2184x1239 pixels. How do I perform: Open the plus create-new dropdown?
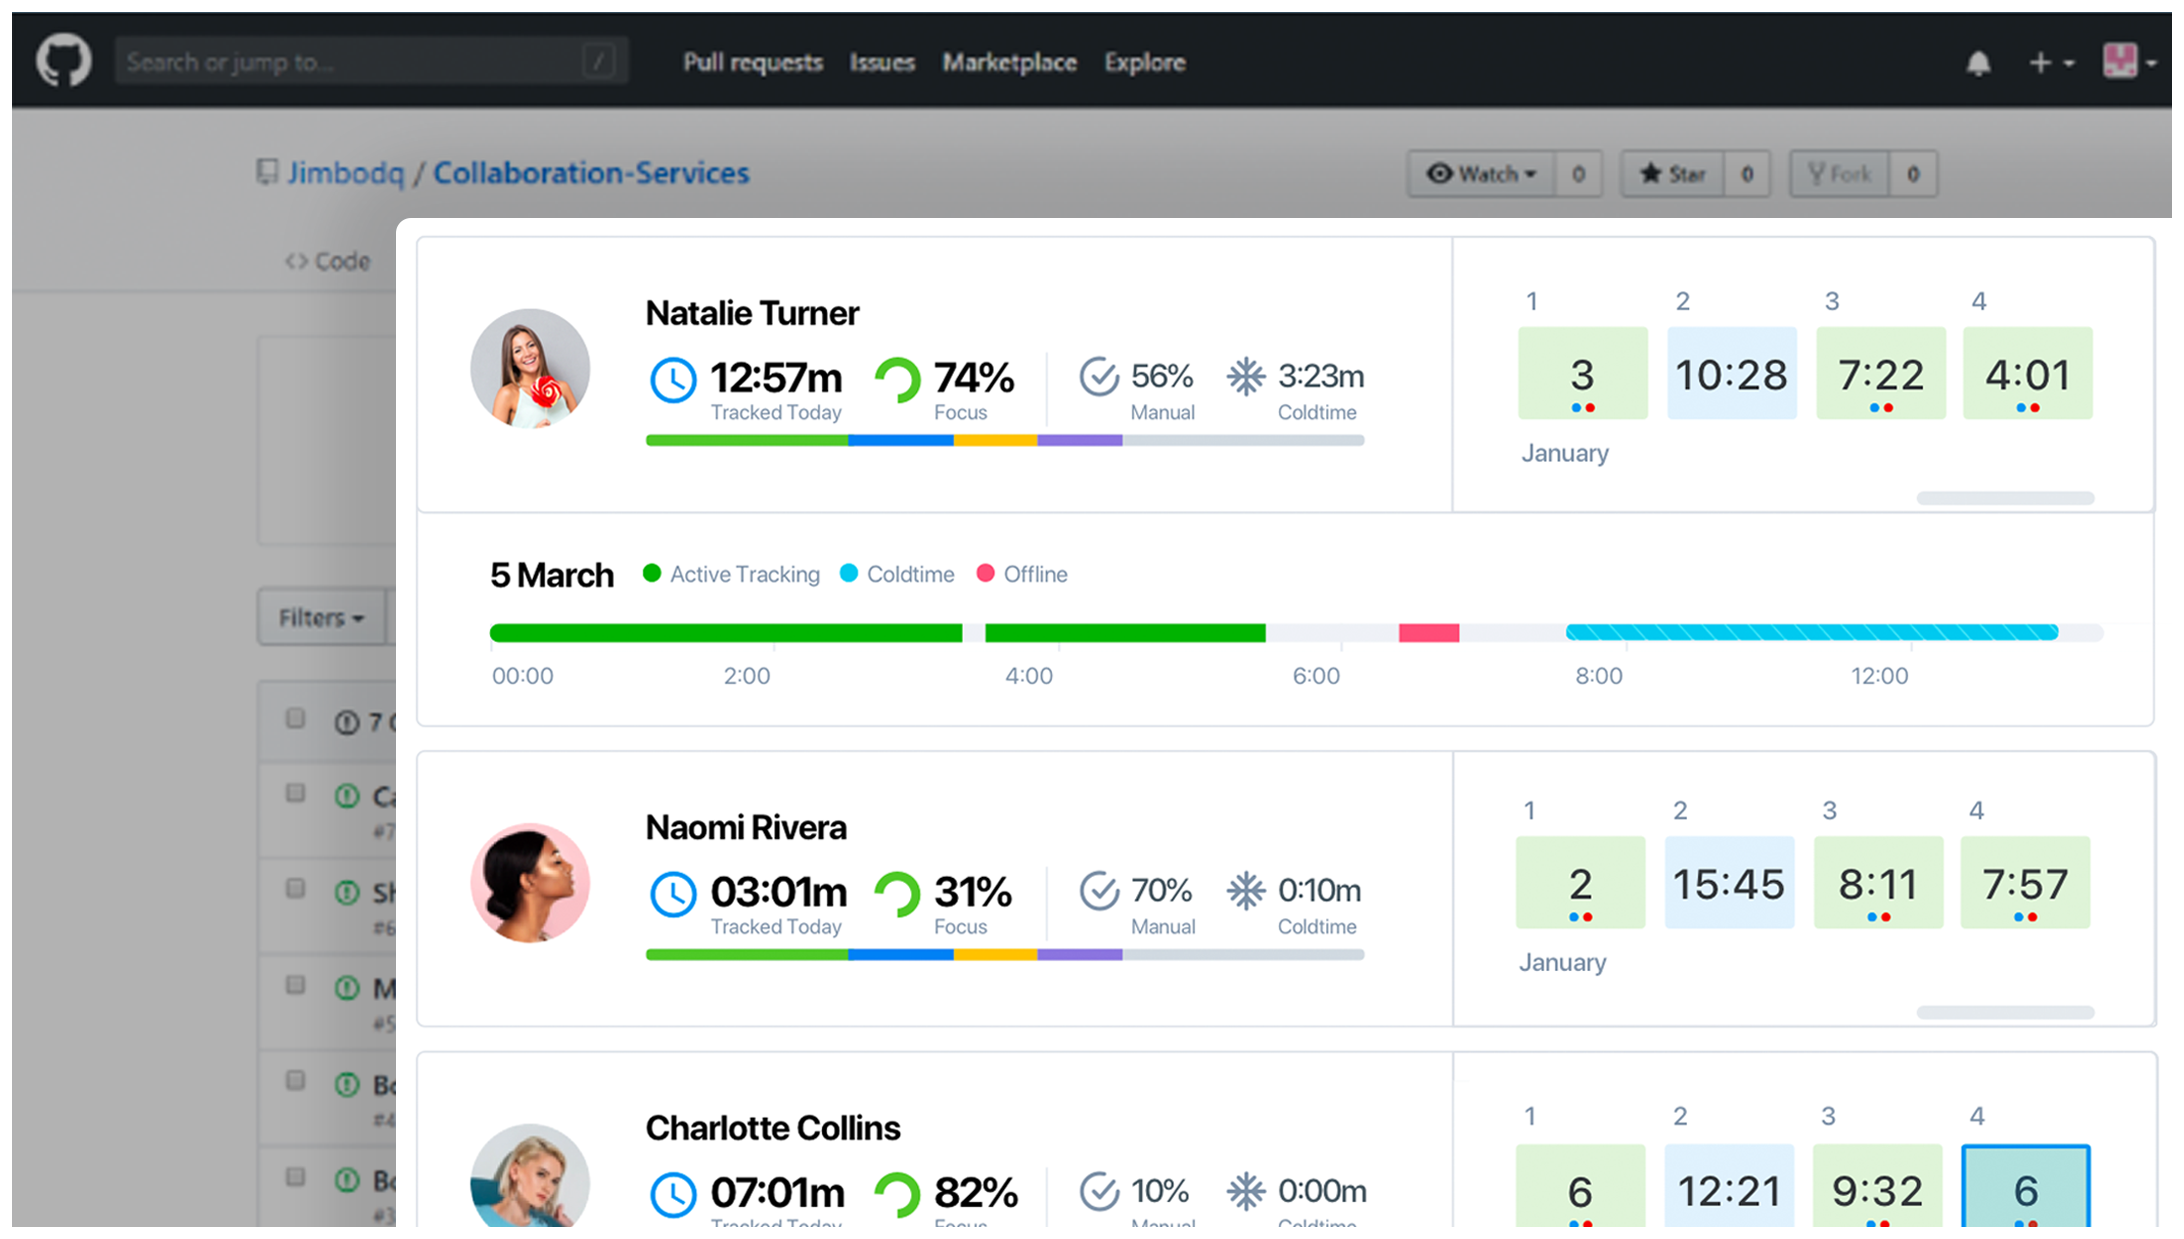pyautogui.click(x=2051, y=64)
